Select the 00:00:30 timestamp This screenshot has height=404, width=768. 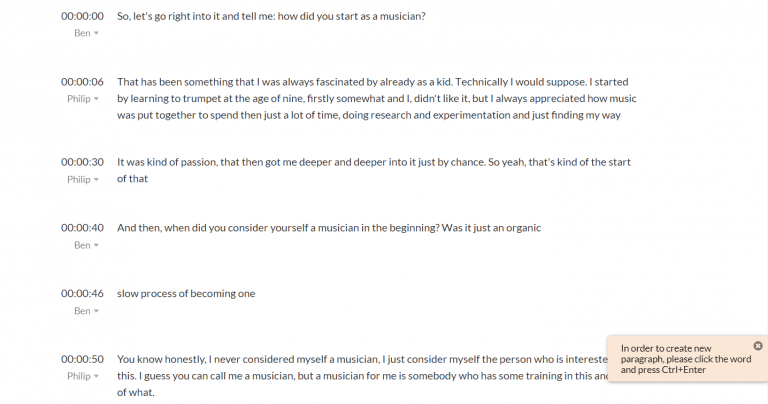(82, 162)
